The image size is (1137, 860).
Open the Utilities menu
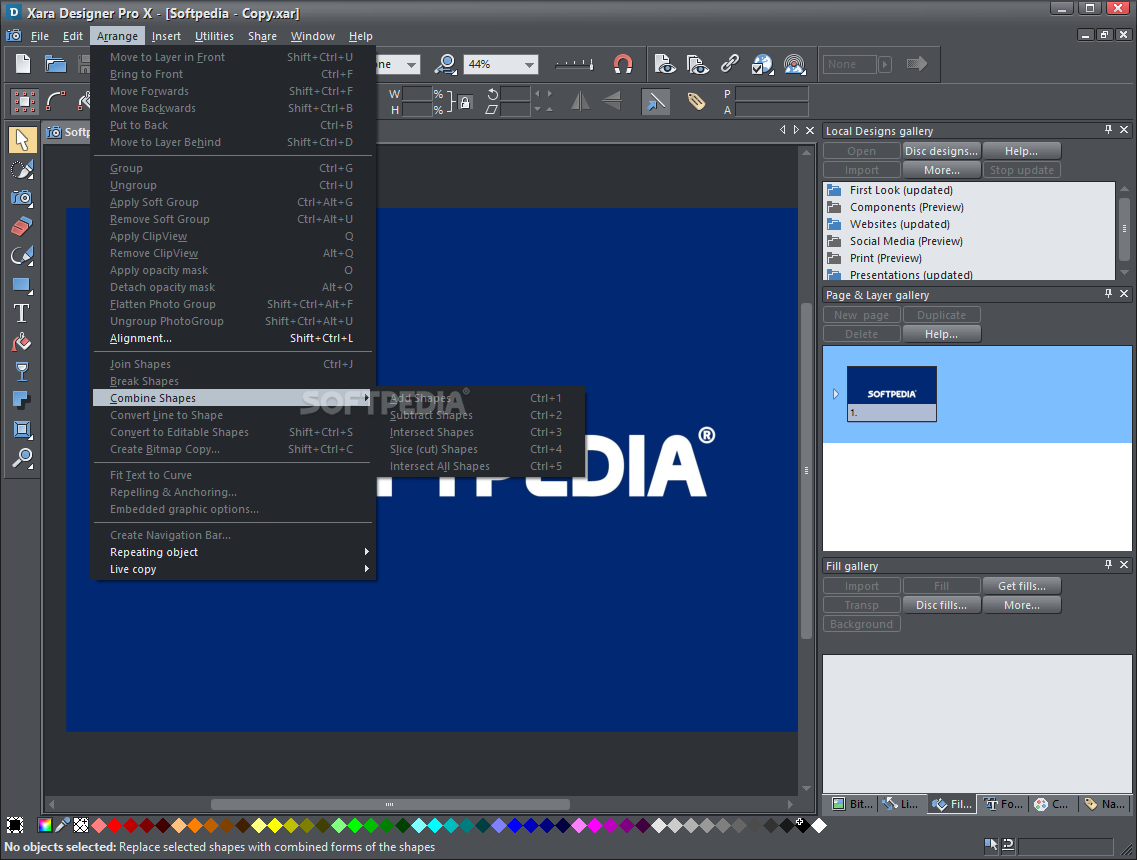pyautogui.click(x=214, y=36)
